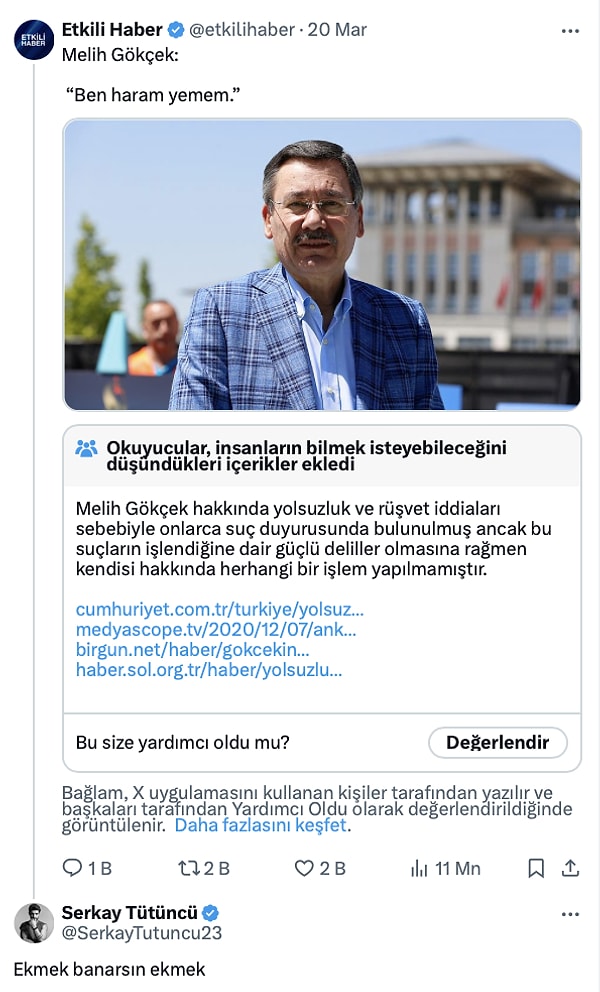Viewport: 600px width, 992px height.
Task: Click Daha fazlasını keşfet link
Action: [x=261, y=826]
